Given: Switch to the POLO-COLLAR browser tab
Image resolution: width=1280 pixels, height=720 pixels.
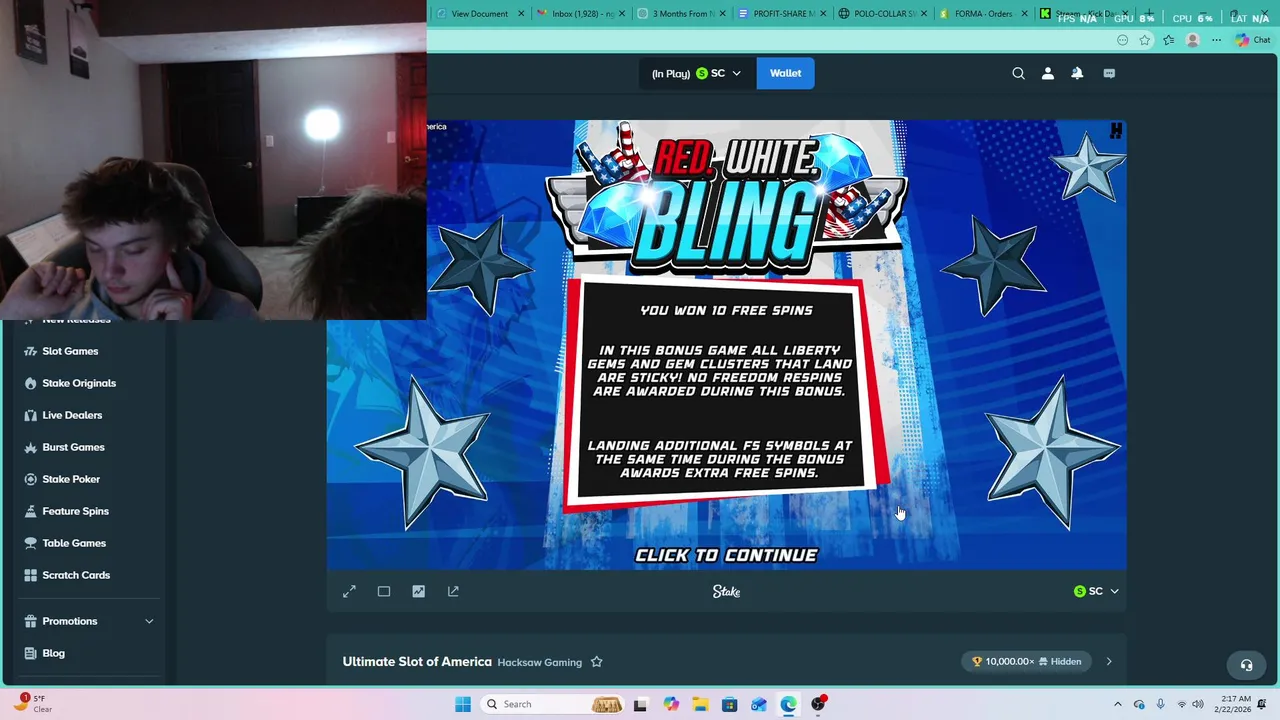Looking at the screenshot, I should (884, 14).
